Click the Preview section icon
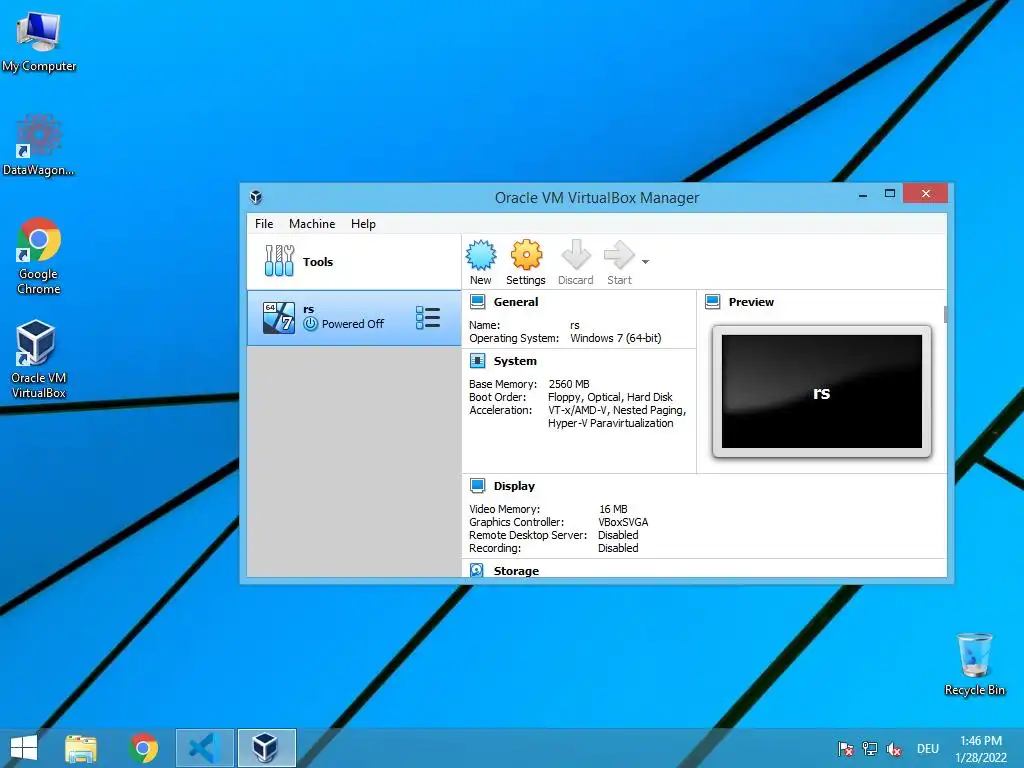The height and width of the screenshot is (768, 1024). click(712, 302)
